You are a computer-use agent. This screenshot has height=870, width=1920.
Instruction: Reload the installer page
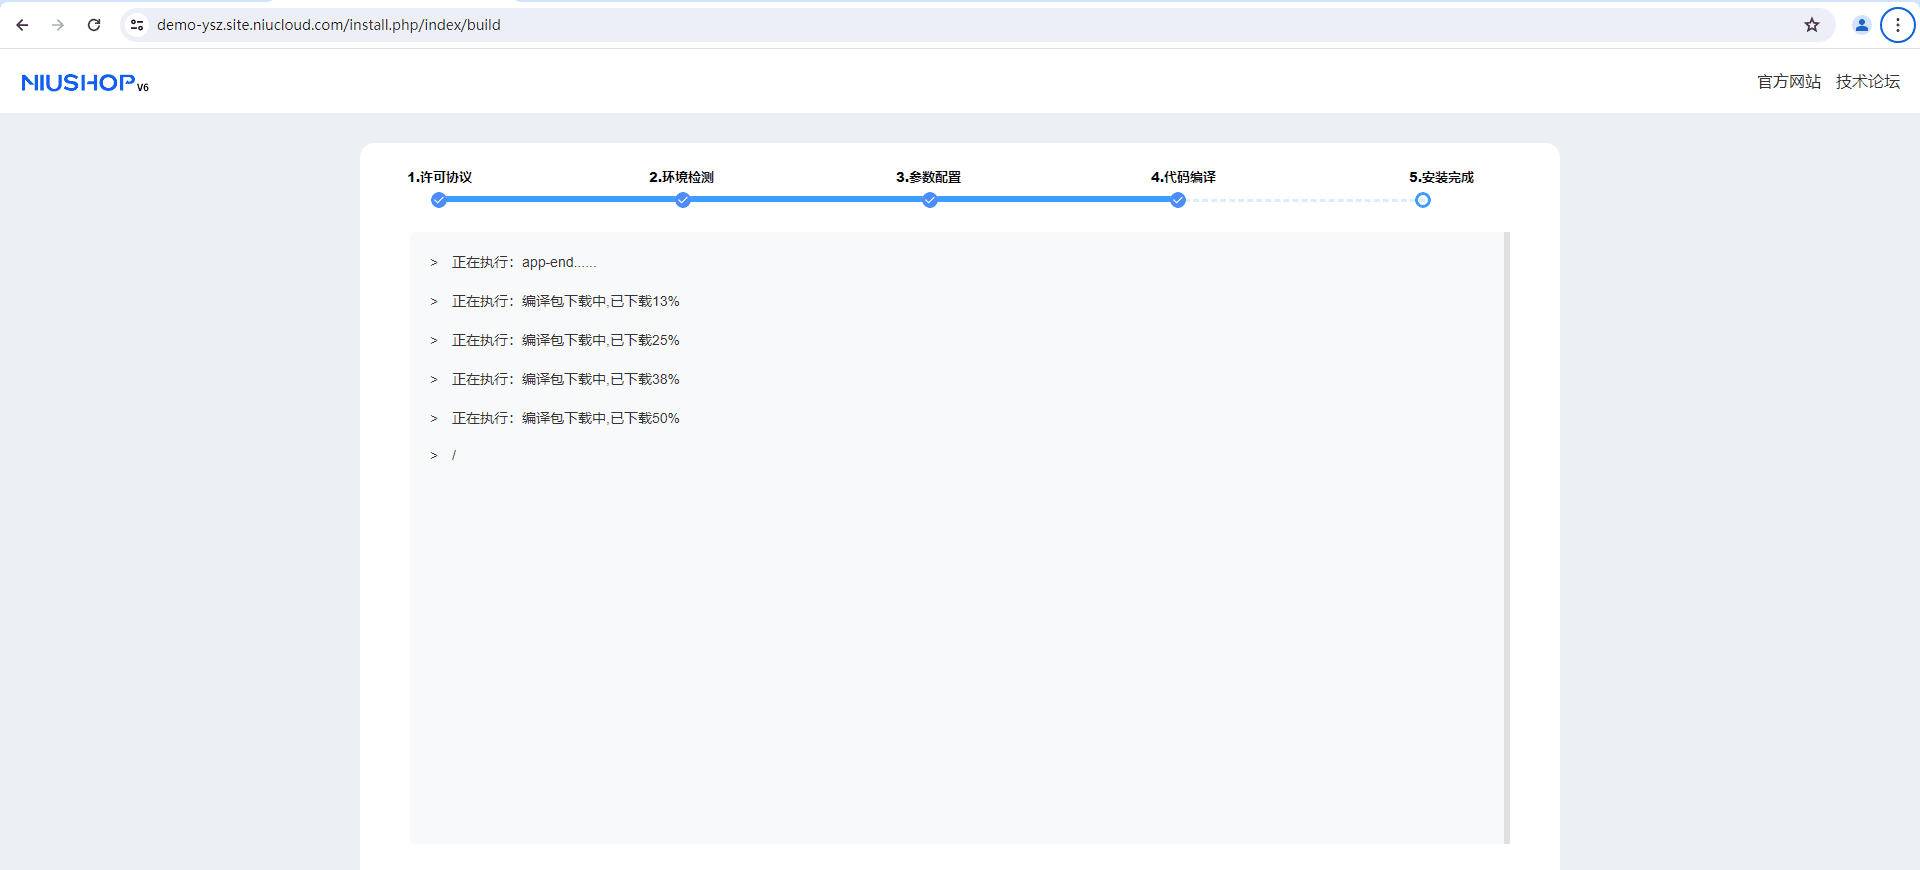coord(94,25)
